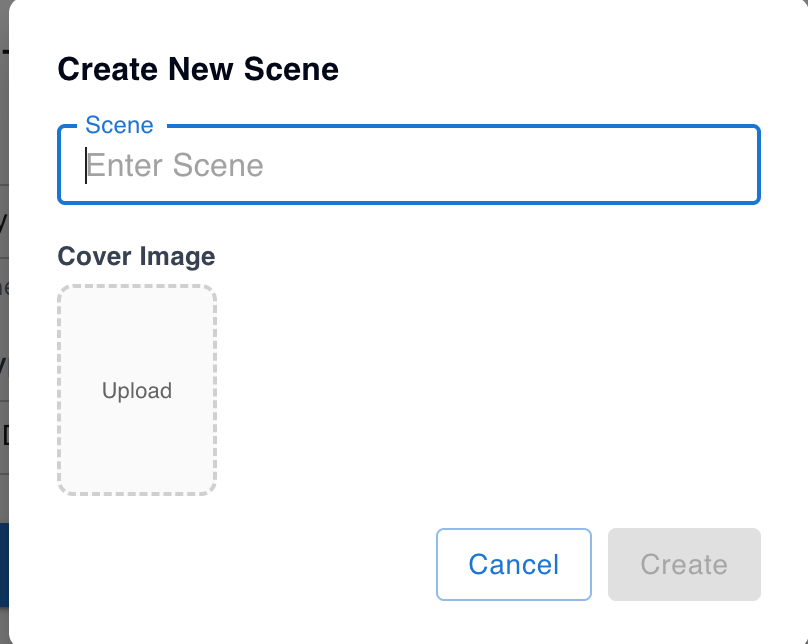This screenshot has height=644, width=808.
Task: Click the greyed-out Create button
Action: 684,564
